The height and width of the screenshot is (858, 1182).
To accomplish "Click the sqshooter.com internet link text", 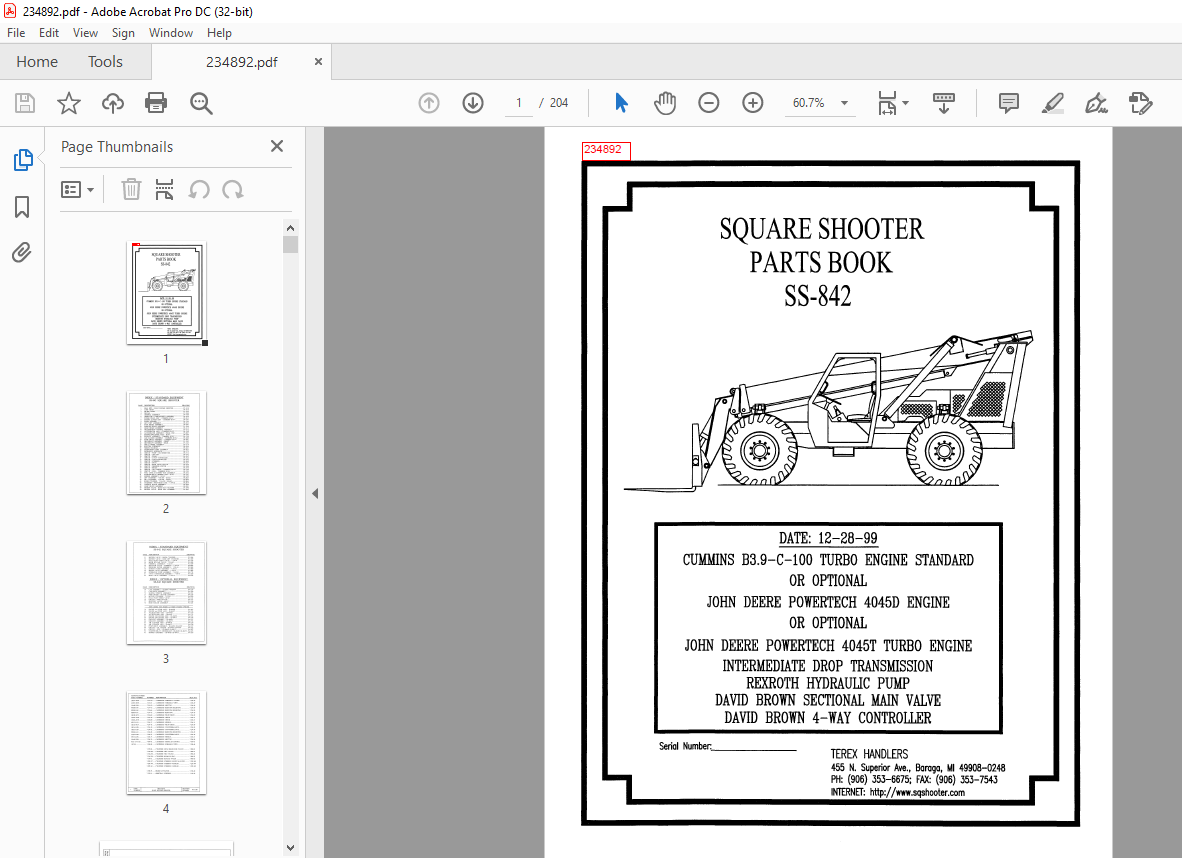I will click(x=917, y=792).
